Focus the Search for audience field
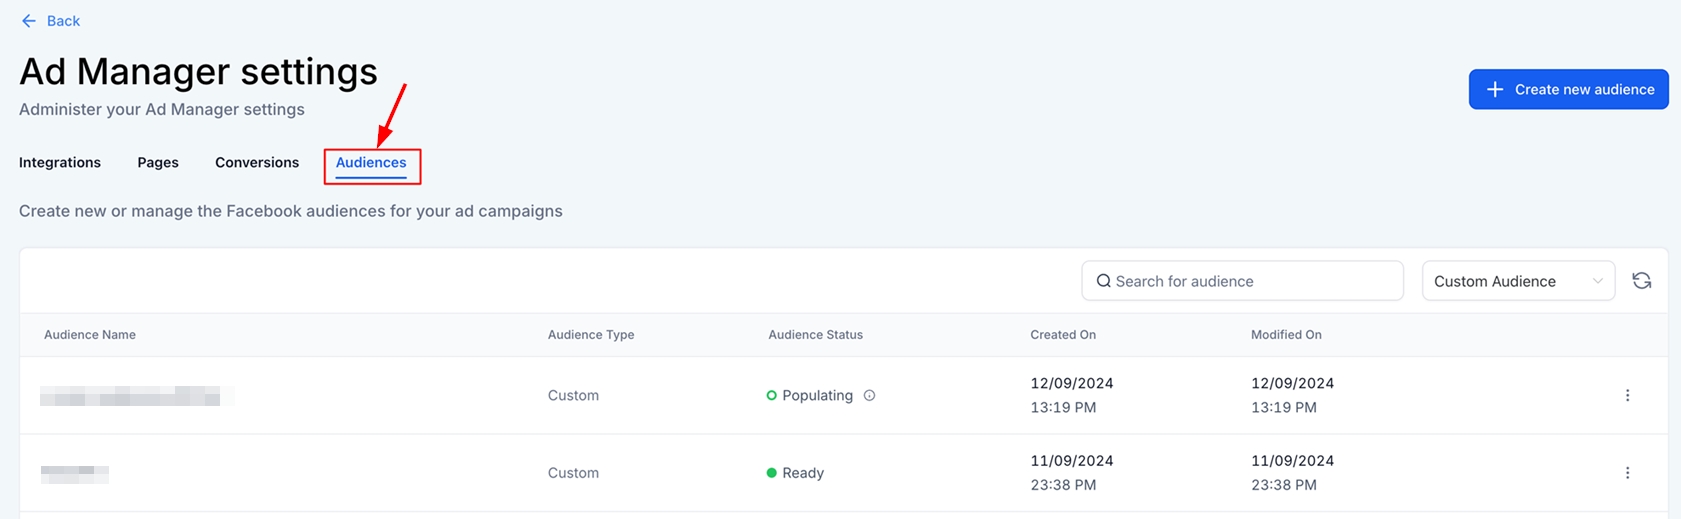The width and height of the screenshot is (1681, 519). [1250, 282]
